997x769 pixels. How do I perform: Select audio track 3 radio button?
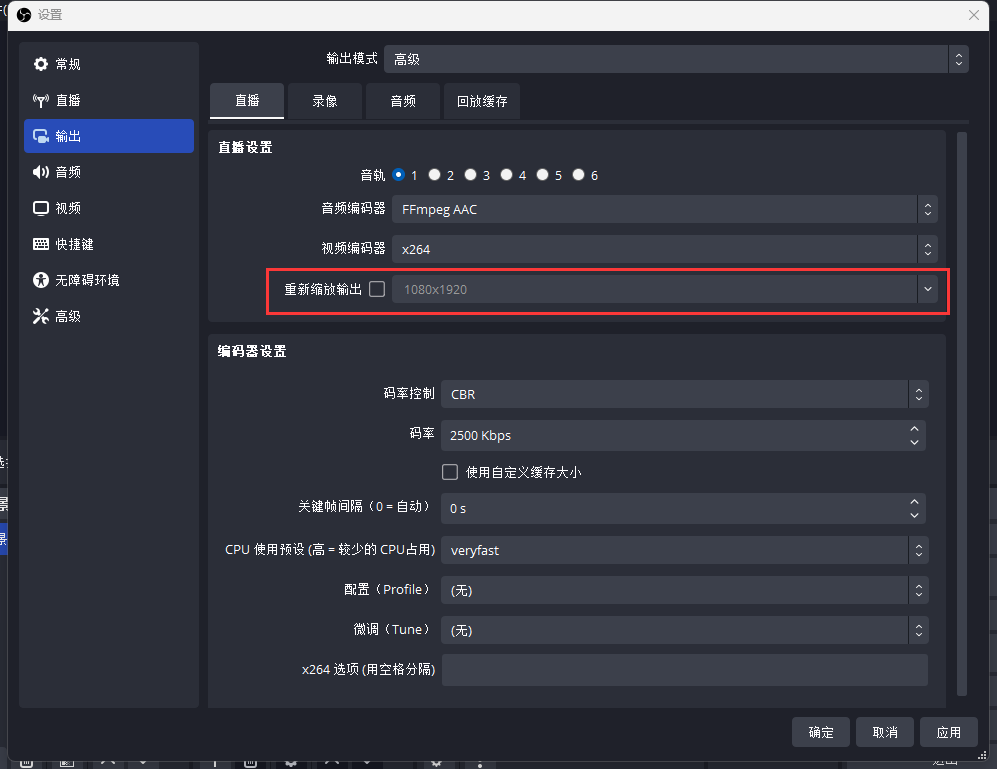click(470, 174)
